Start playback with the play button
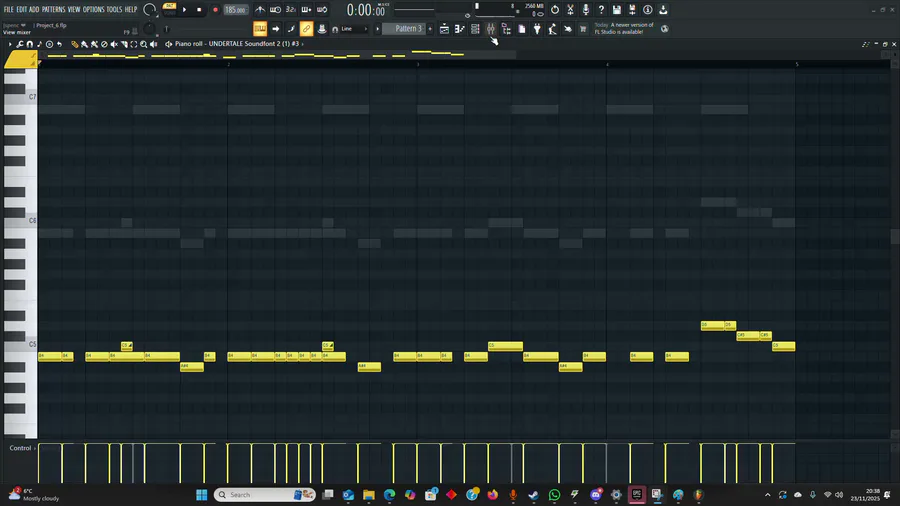 [184, 10]
